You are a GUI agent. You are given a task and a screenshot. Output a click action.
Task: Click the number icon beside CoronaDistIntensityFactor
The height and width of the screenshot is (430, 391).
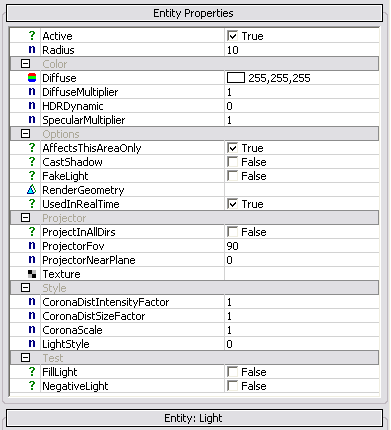pyautogui.click(x=32, y=302)
